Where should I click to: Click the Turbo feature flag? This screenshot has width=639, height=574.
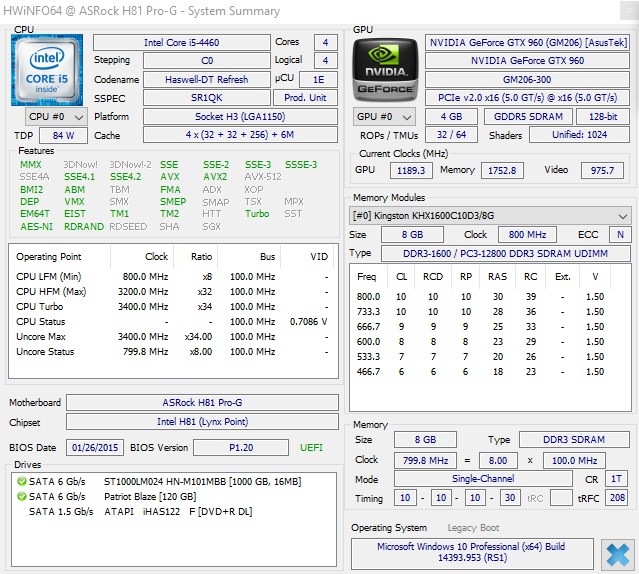pyautogui.click(x=257, y=214)
